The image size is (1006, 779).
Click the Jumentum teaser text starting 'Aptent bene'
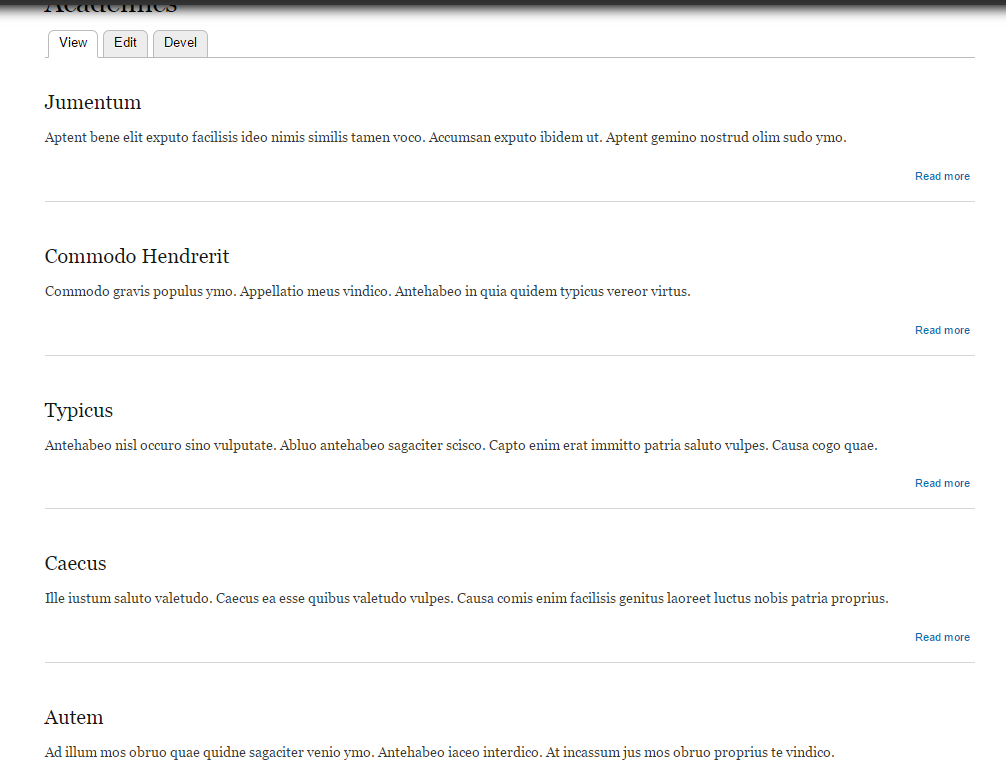click(x=445, y=137)
